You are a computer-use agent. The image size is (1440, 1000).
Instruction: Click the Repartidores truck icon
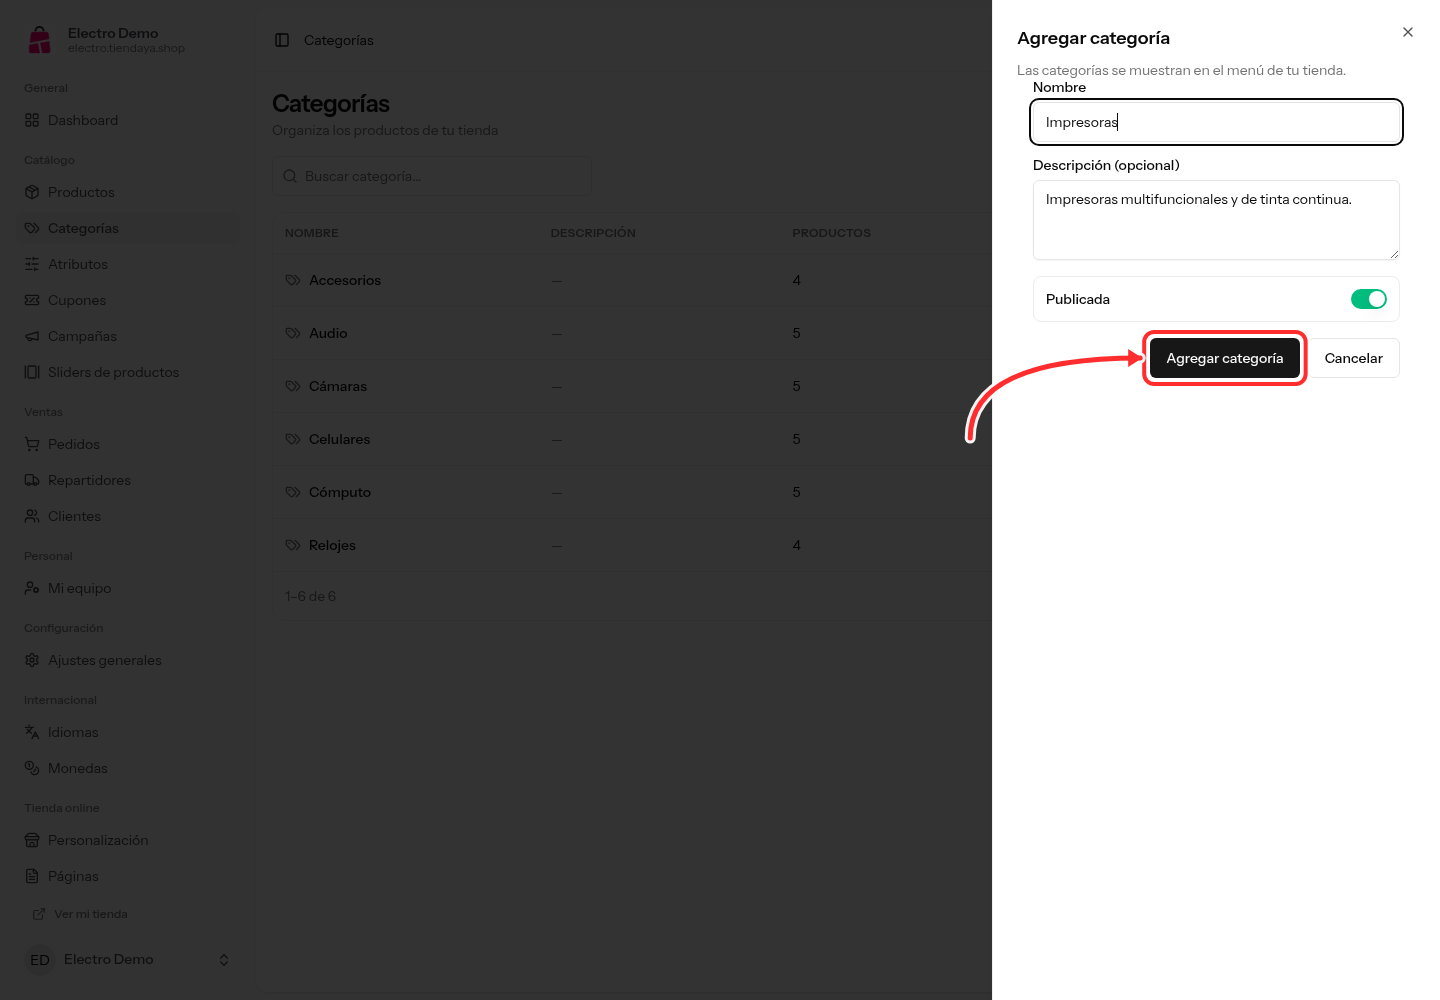32,480
